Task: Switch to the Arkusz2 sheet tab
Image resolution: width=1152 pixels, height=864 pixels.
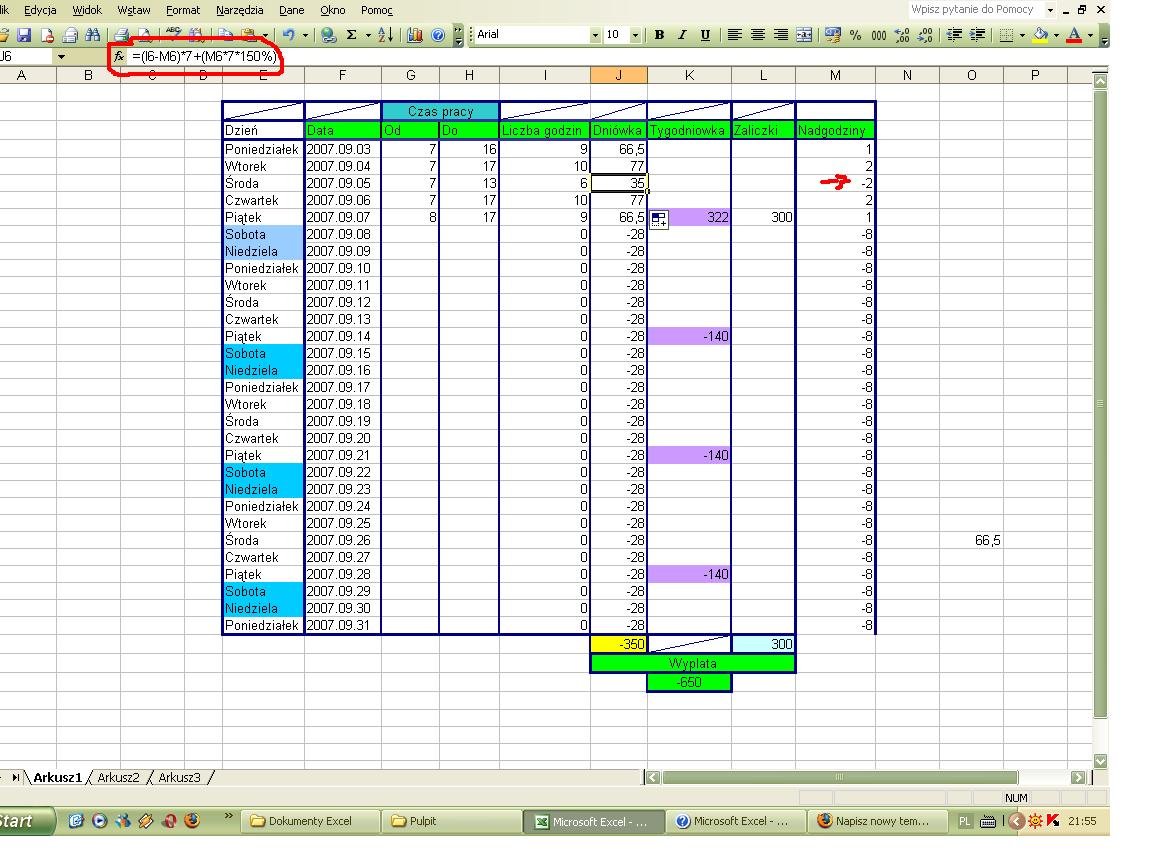Action: [x=118, y=777]
